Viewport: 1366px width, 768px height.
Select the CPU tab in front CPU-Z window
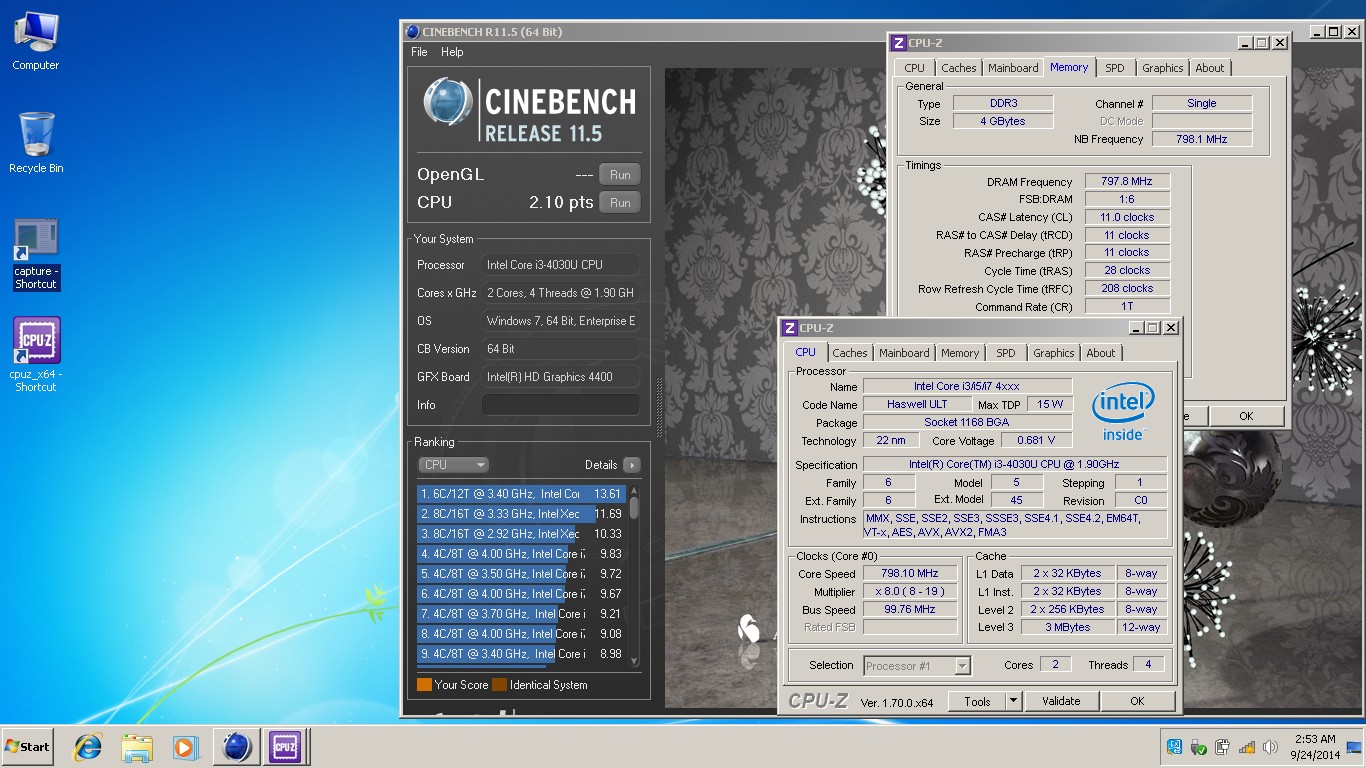805,352
